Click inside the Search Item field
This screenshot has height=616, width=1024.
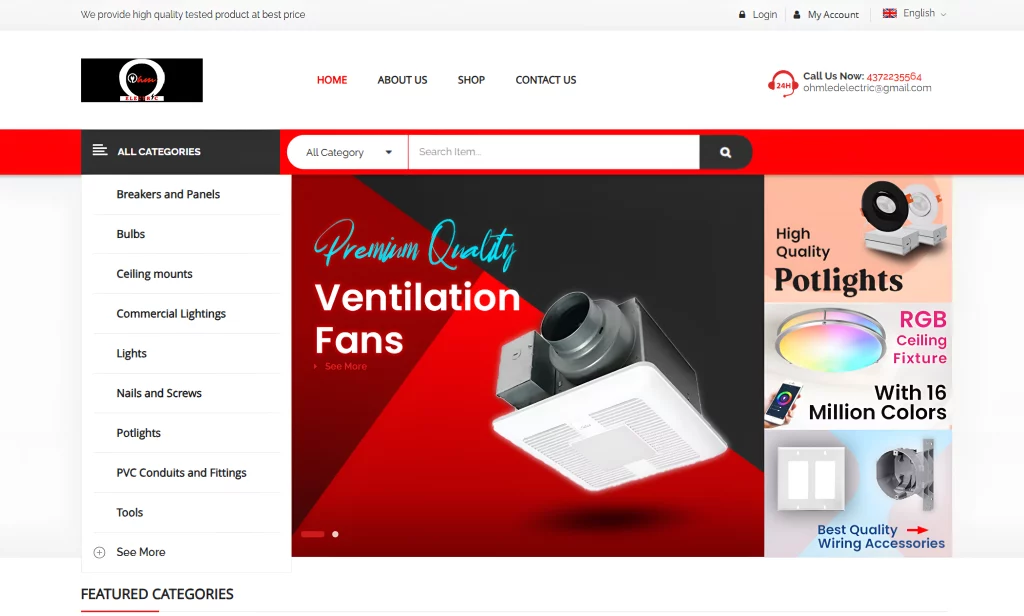coord(553,152)
